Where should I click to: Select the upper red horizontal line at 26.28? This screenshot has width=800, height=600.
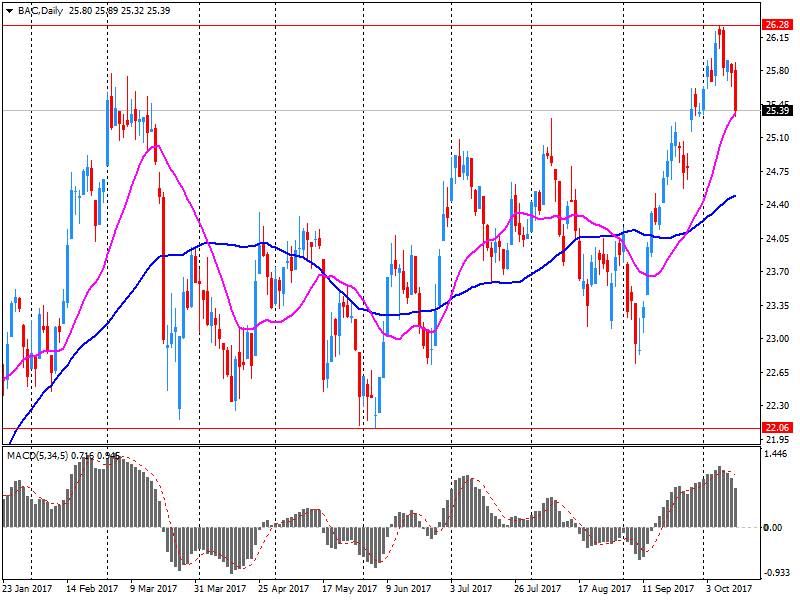point(381,25)
